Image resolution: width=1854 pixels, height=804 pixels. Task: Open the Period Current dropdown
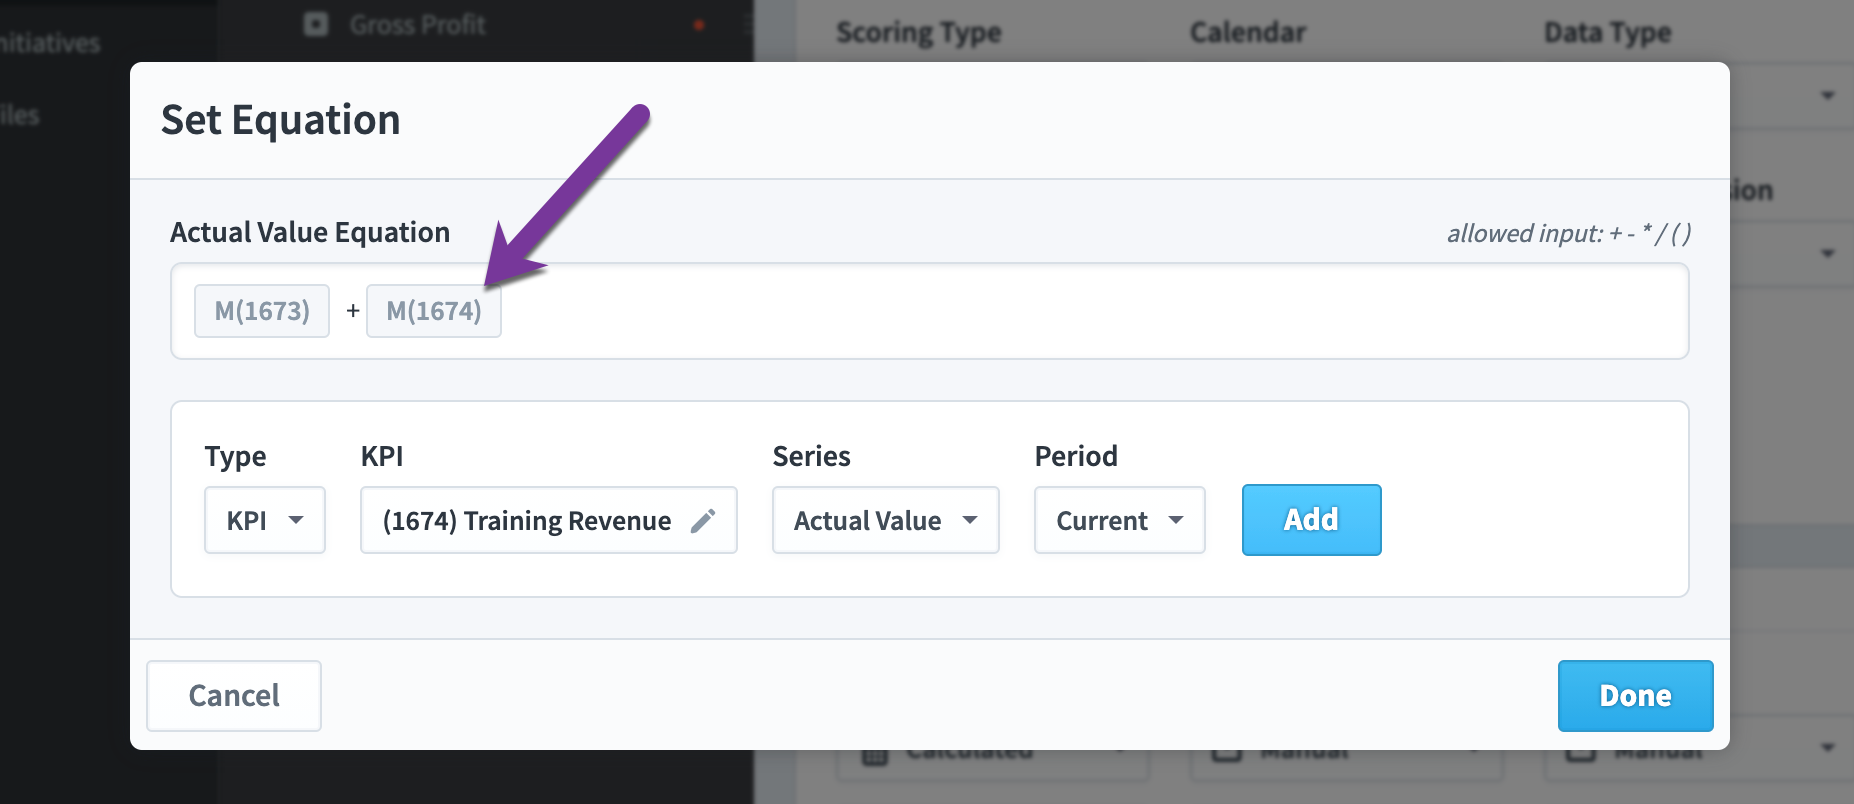tap(1120, 520)
